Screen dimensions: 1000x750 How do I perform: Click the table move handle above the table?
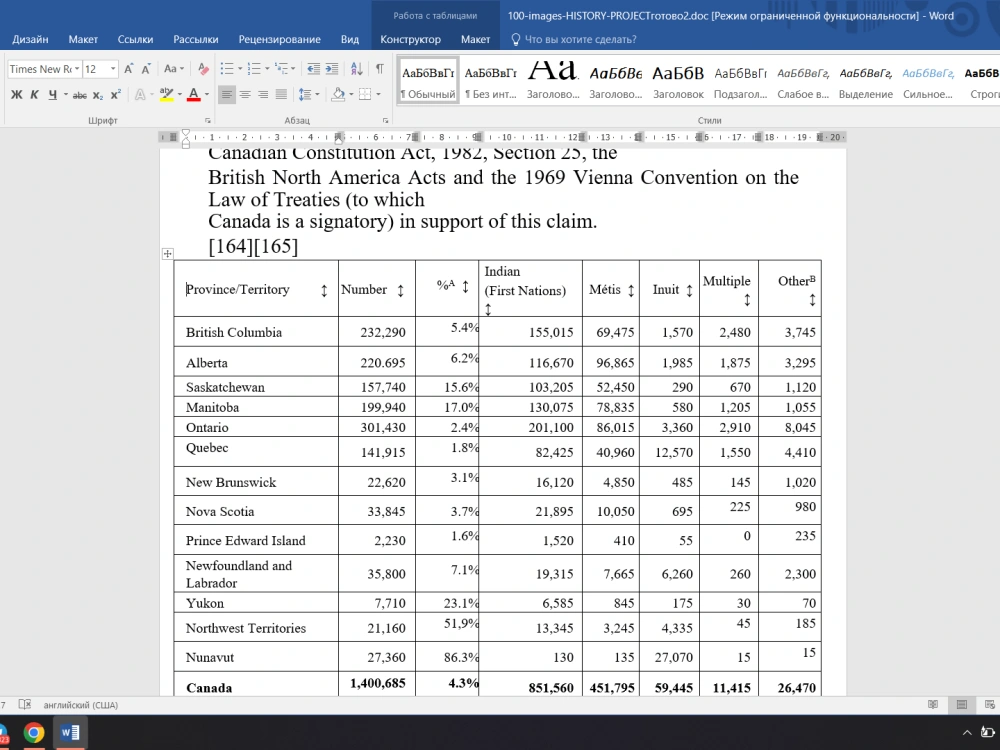[x=167, y=254]
